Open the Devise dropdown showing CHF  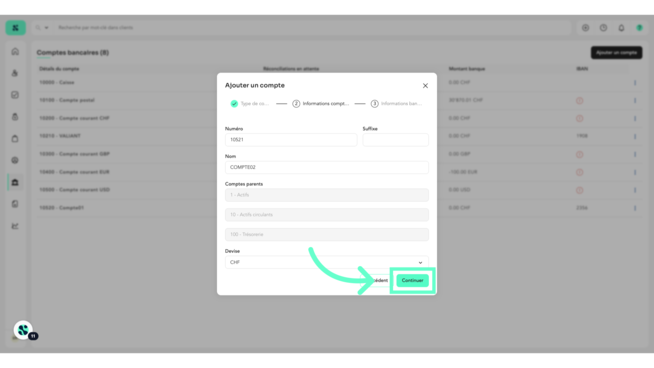pos(327,262)
